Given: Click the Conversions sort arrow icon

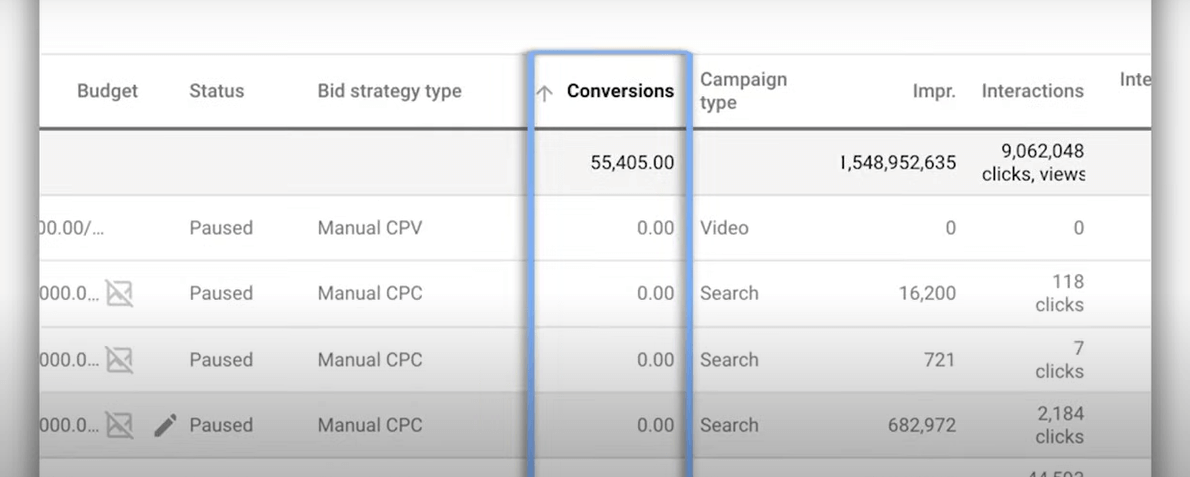Looking at the screenshot, I should 544,93.
